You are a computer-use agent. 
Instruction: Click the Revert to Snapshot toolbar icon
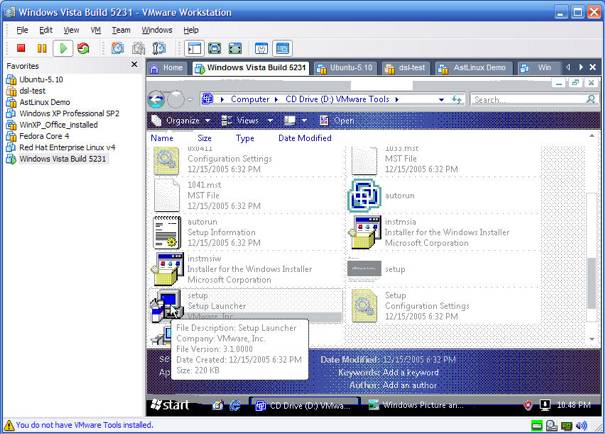pyautogui.click(x=139, y=48)
